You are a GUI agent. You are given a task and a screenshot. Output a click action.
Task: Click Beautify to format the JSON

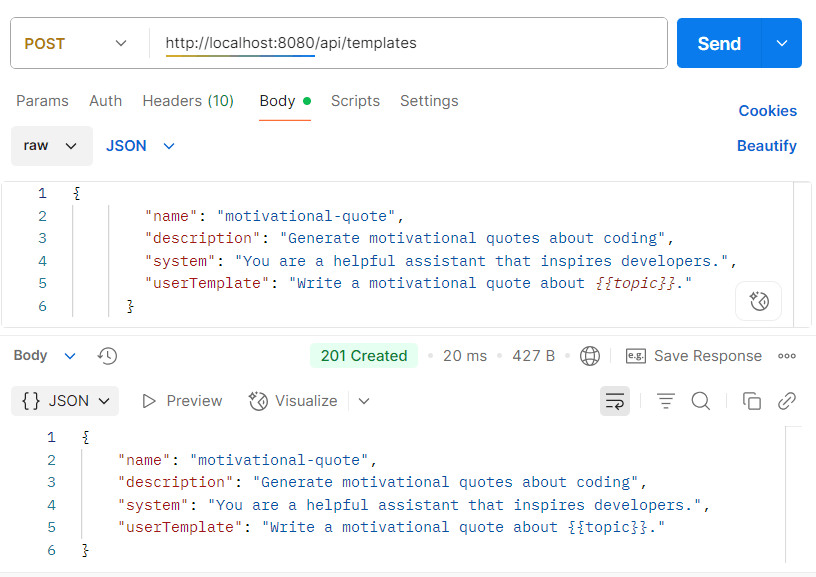(767, 146)
